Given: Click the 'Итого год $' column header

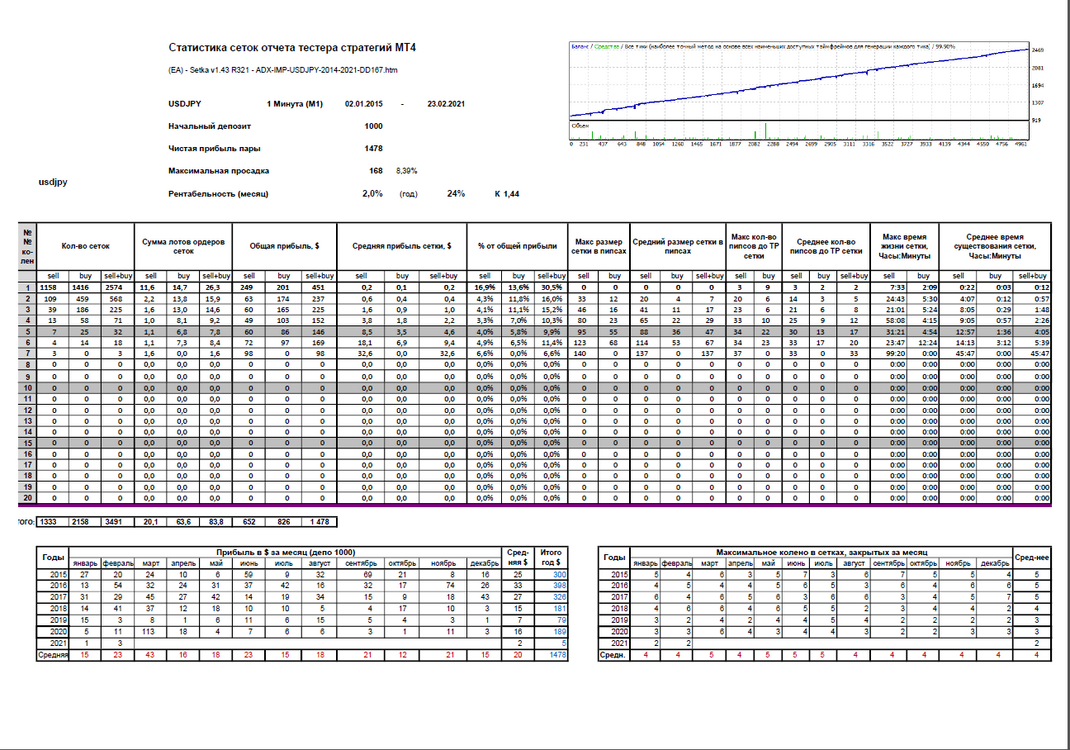Looking at the screenshot, I should click(x=551, y=557).
